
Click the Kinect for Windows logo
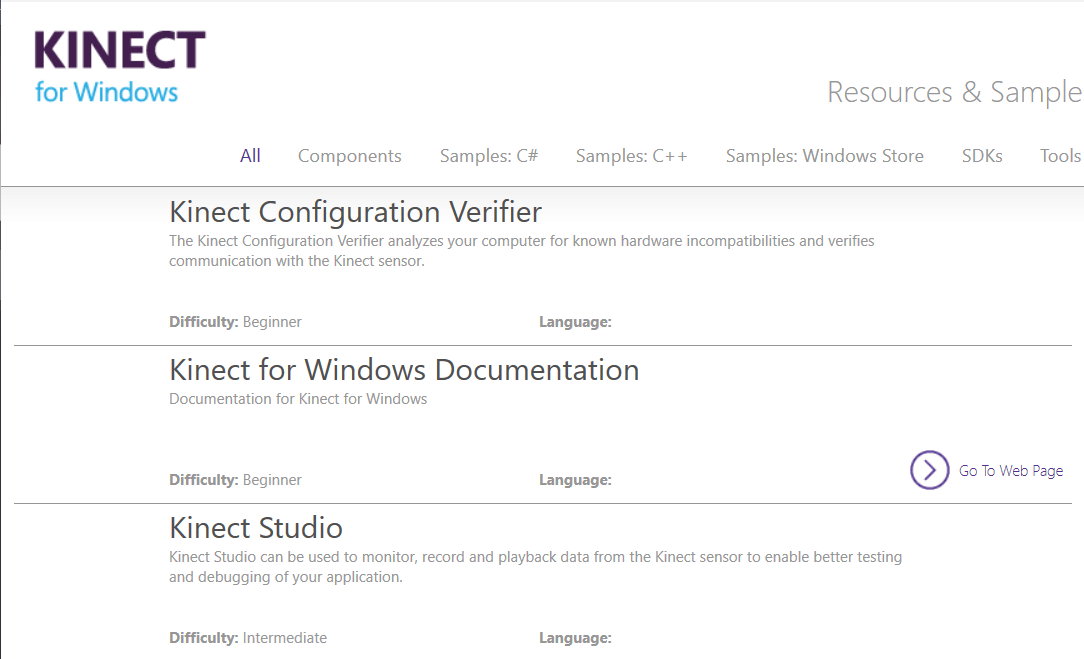(120, 66)
